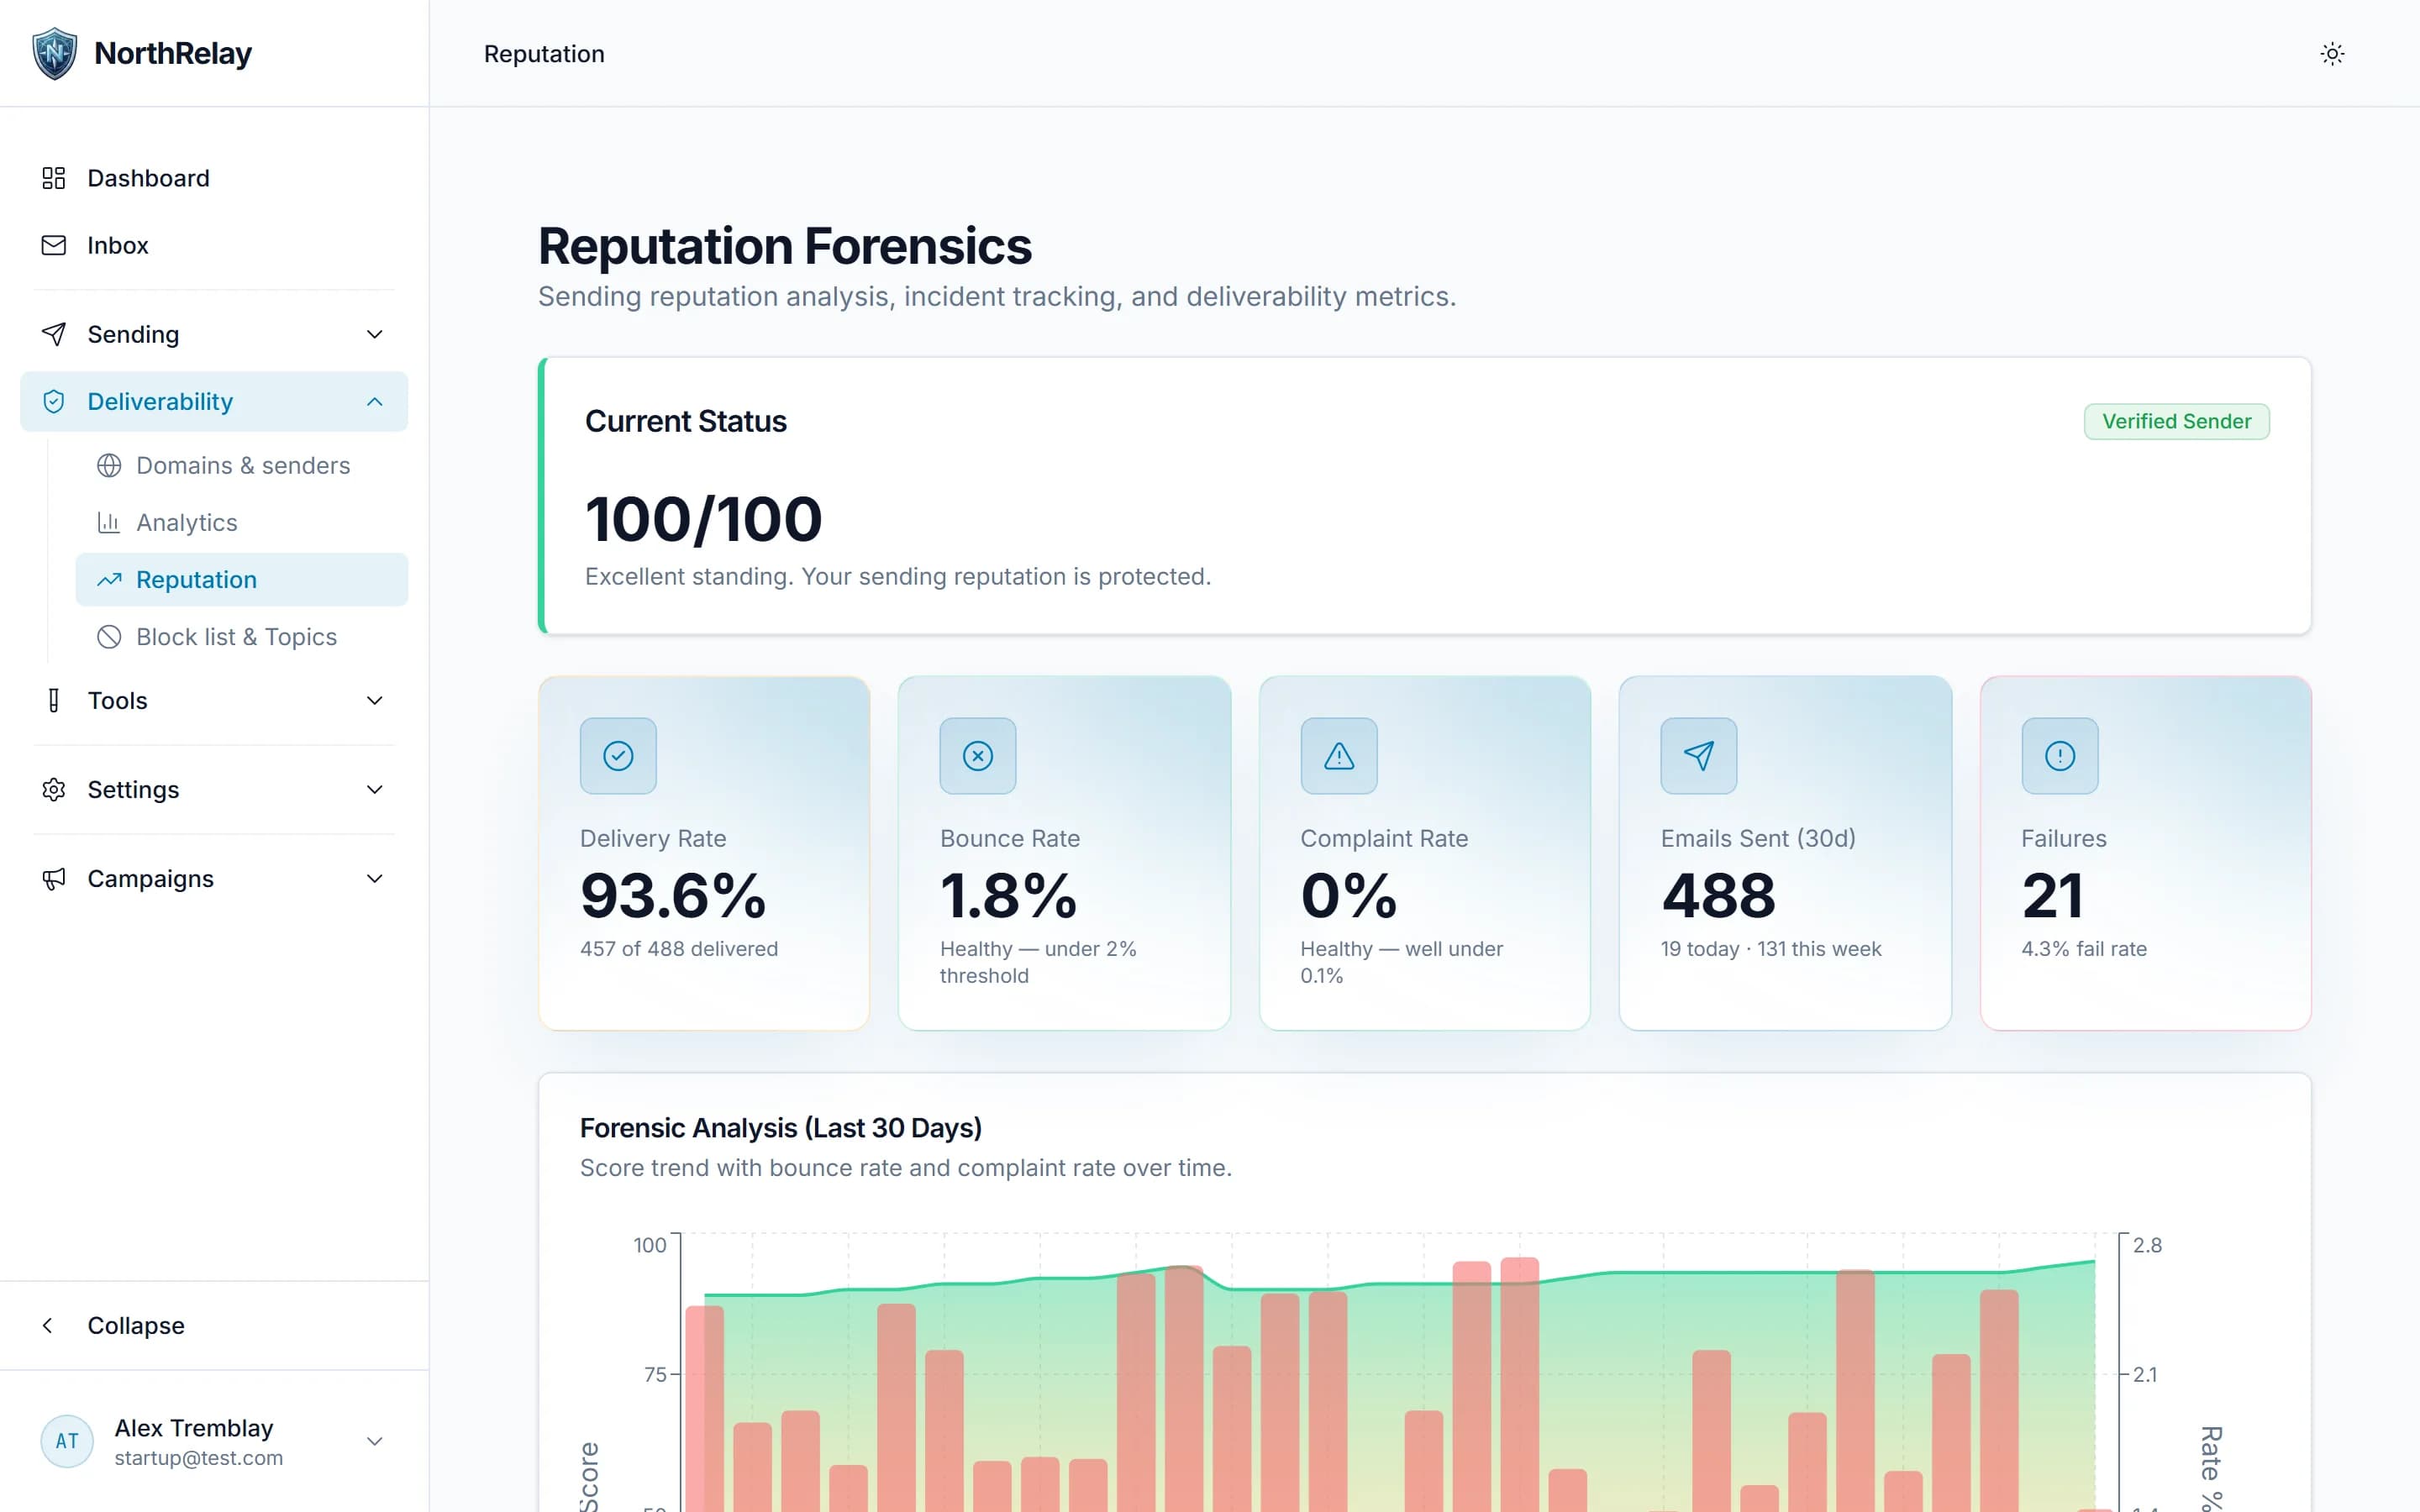Image resolution: width=2420 pixels, height=1512 pixels.
Task: Click the alert circle icon on Failures card
Action: click(x=2060, y=756)
